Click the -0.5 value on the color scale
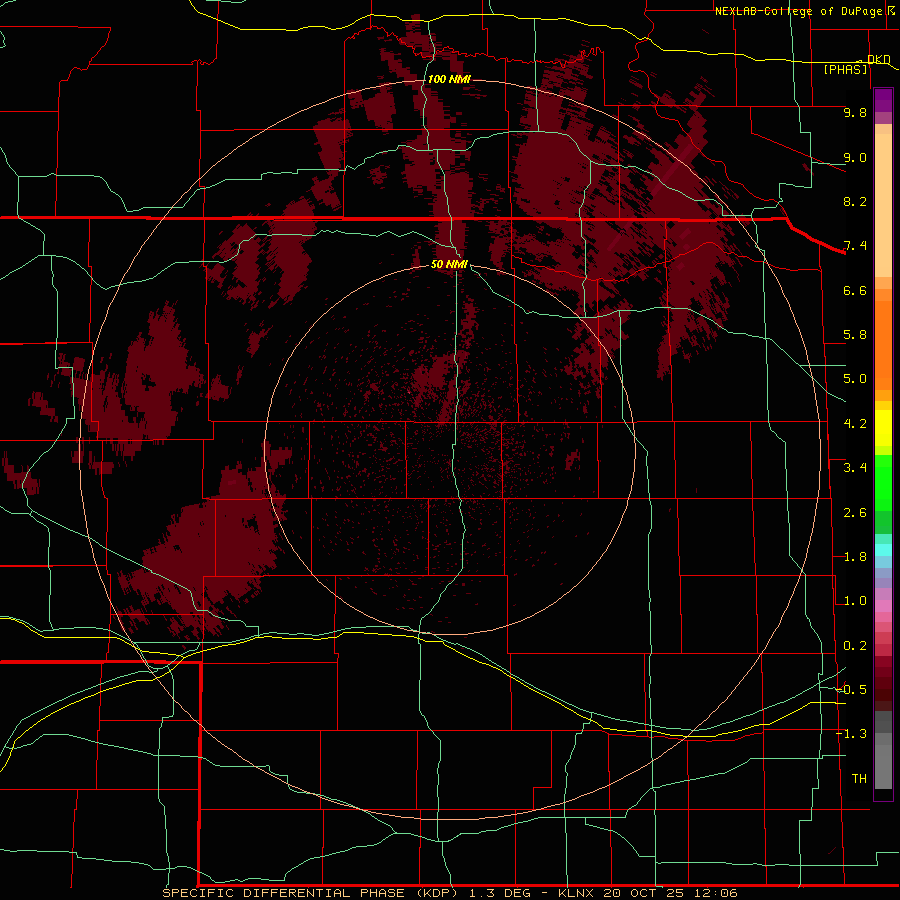900x900 pixels. tap(852, 690)
